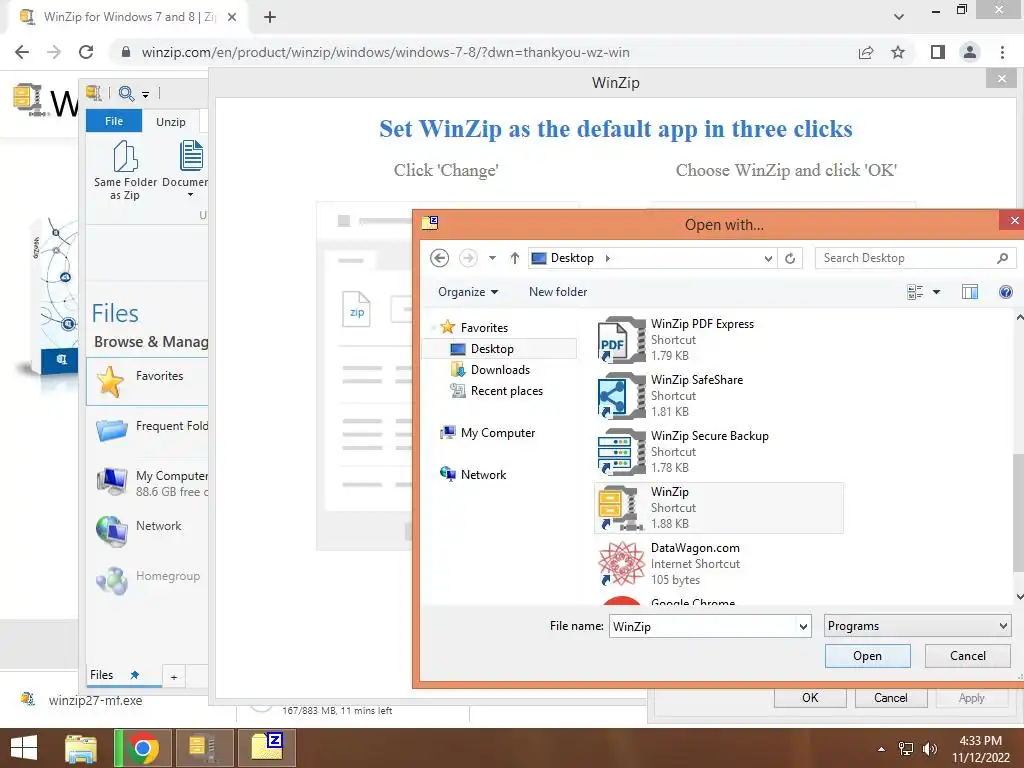Viewport: 1024px width, 768px height.
Task: Add new tab with plus in WinZip
Action: tap(174, 677)
